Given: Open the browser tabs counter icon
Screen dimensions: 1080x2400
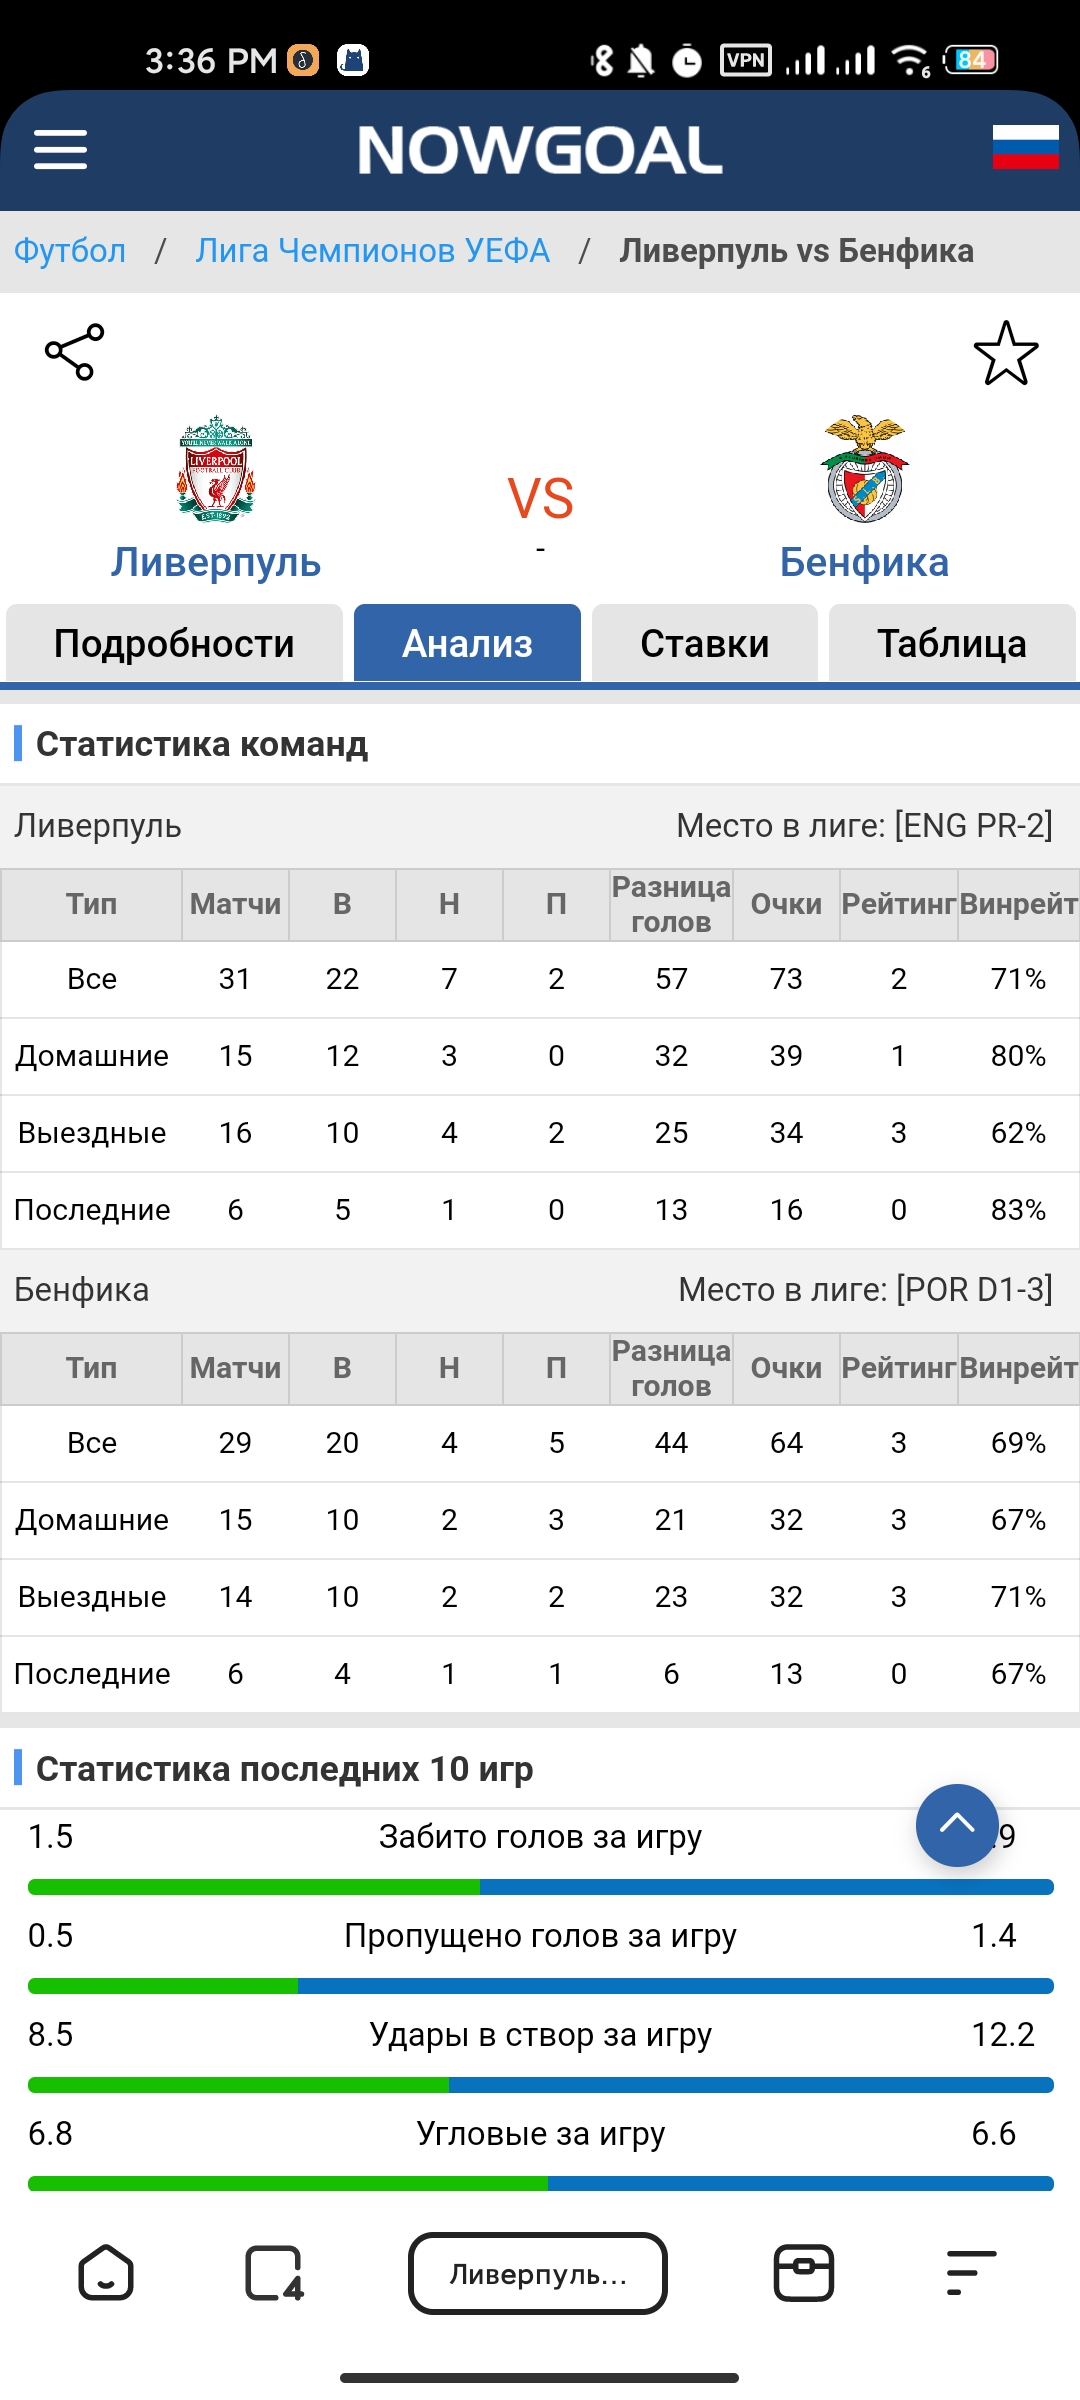Looking at the screenshot, I should (x=274, y=2273).
